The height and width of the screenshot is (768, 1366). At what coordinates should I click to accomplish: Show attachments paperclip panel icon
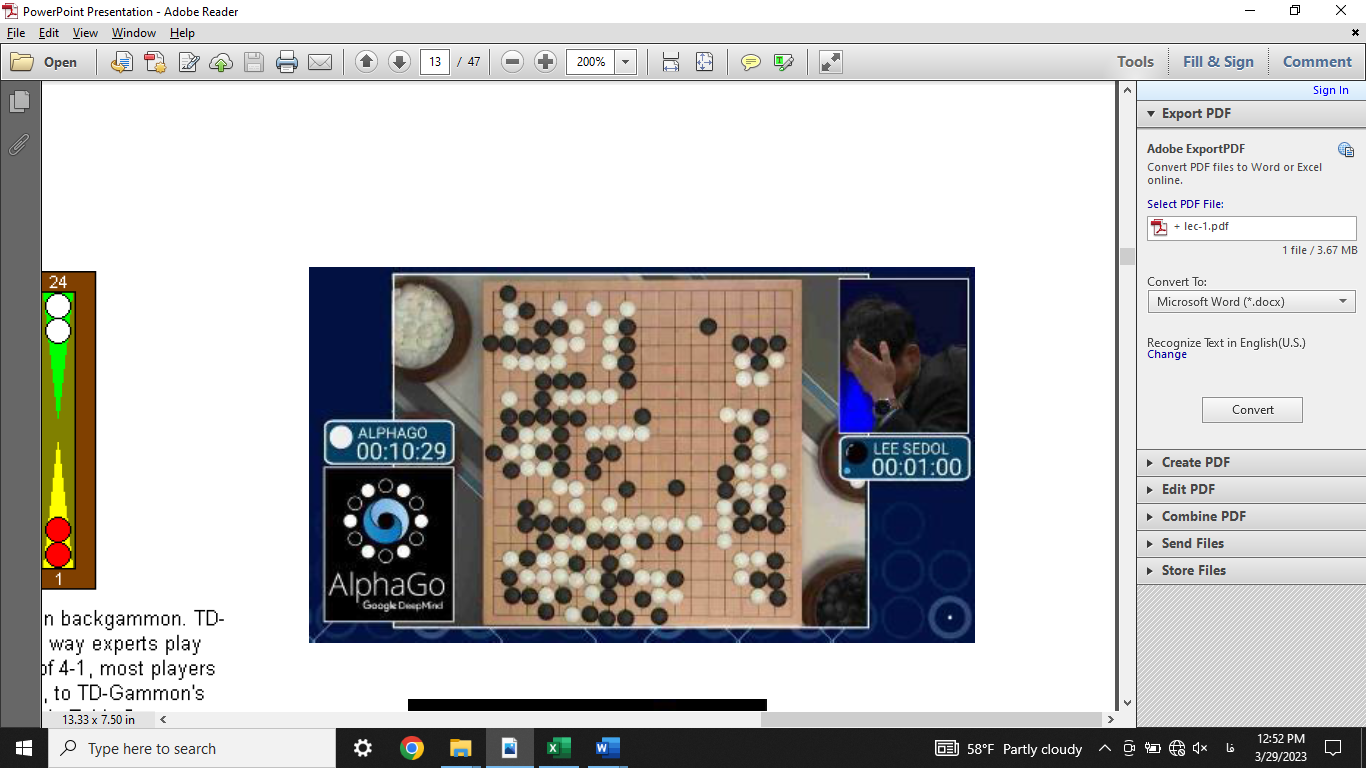19,145
